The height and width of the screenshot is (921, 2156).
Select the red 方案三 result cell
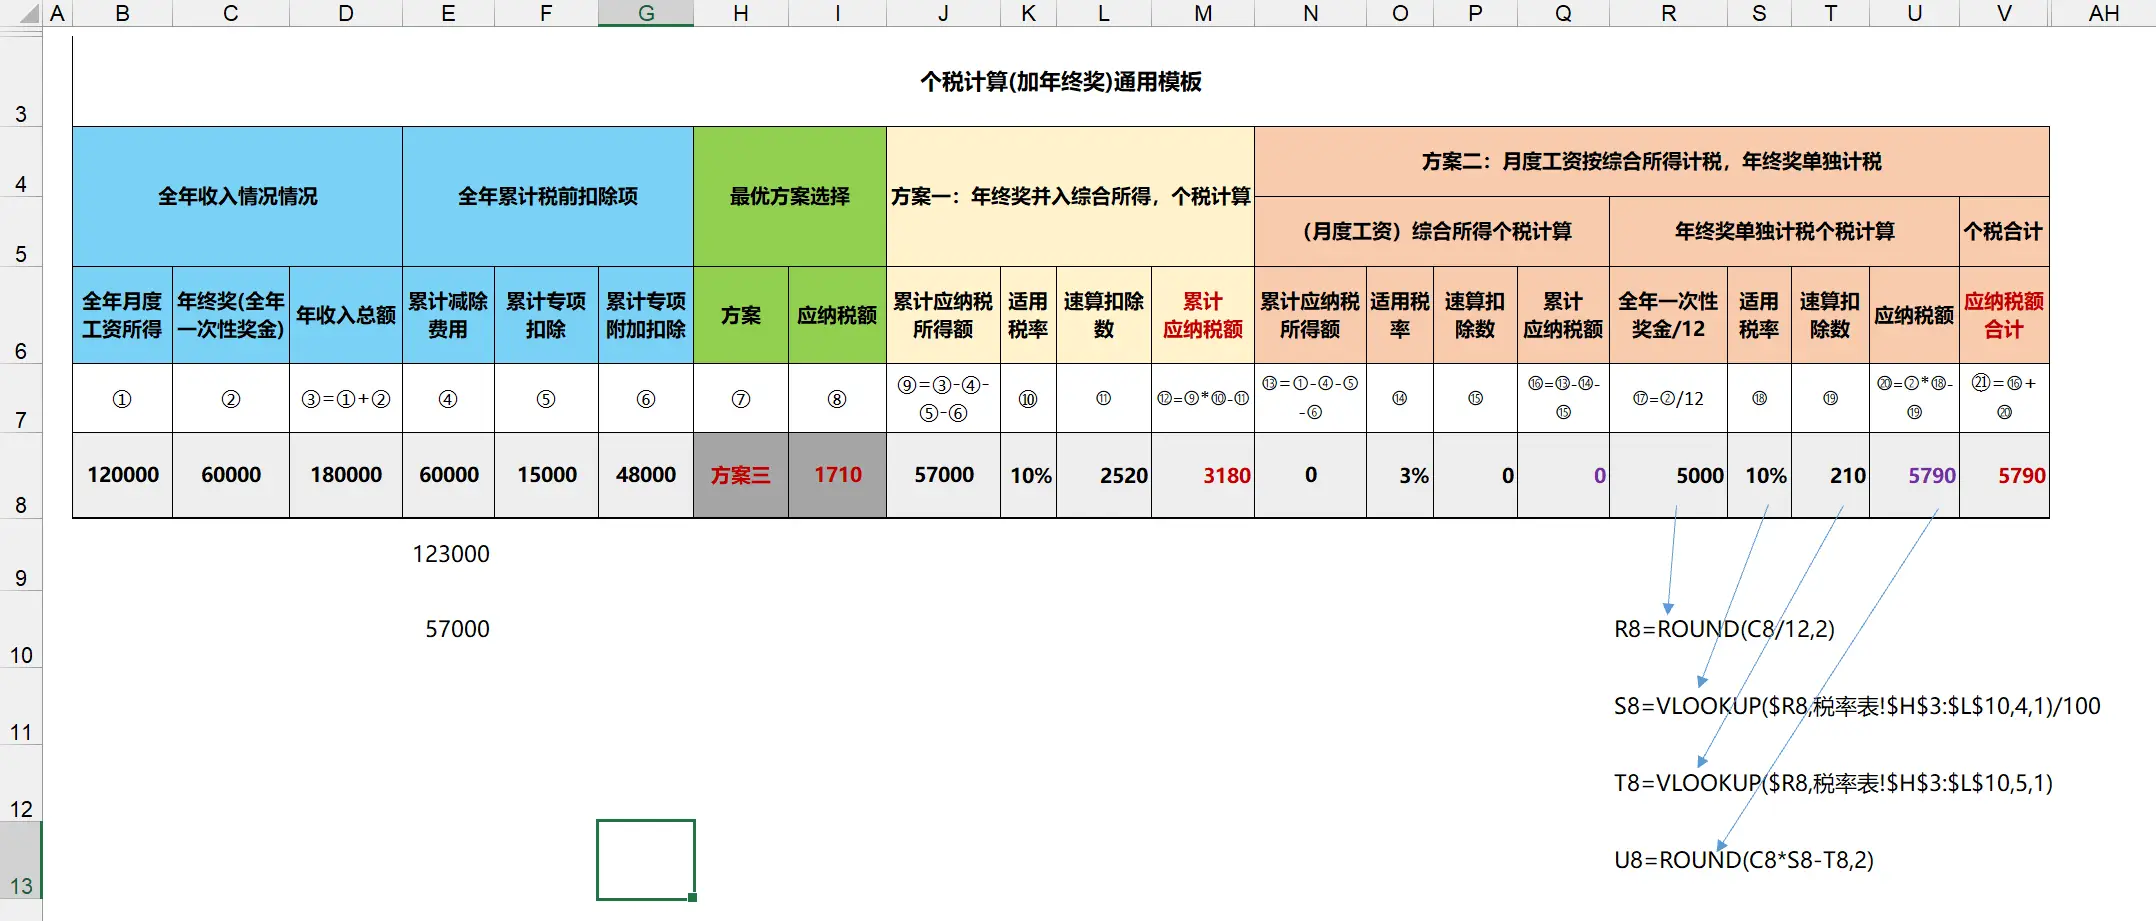[741, 476]
